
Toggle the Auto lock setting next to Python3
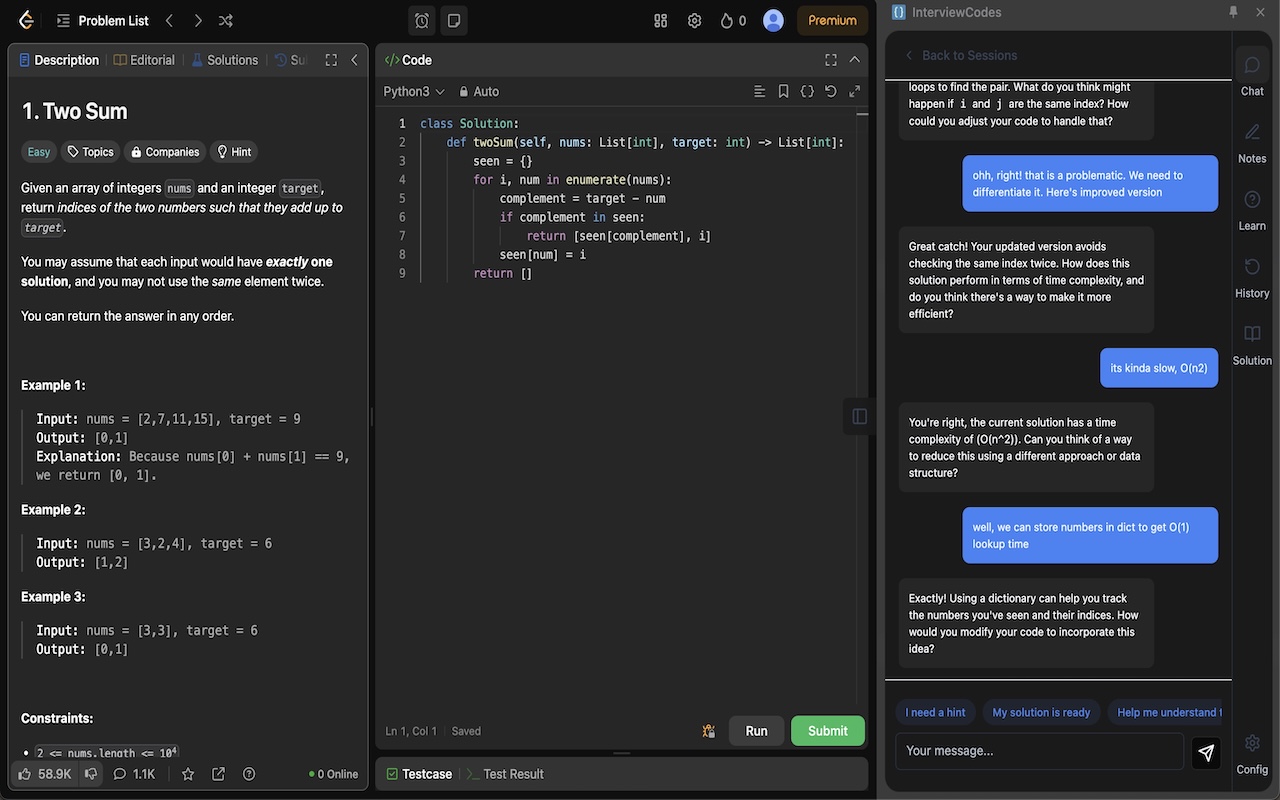(478, 91)
